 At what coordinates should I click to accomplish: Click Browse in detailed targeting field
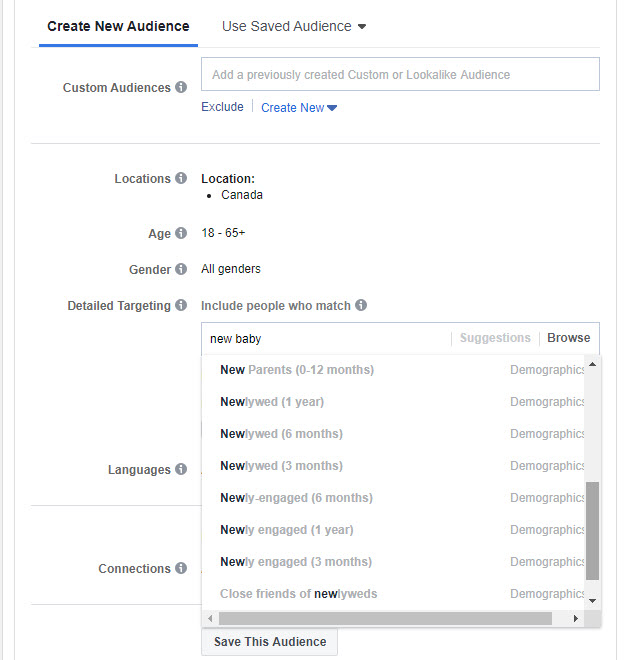[568, 338]
